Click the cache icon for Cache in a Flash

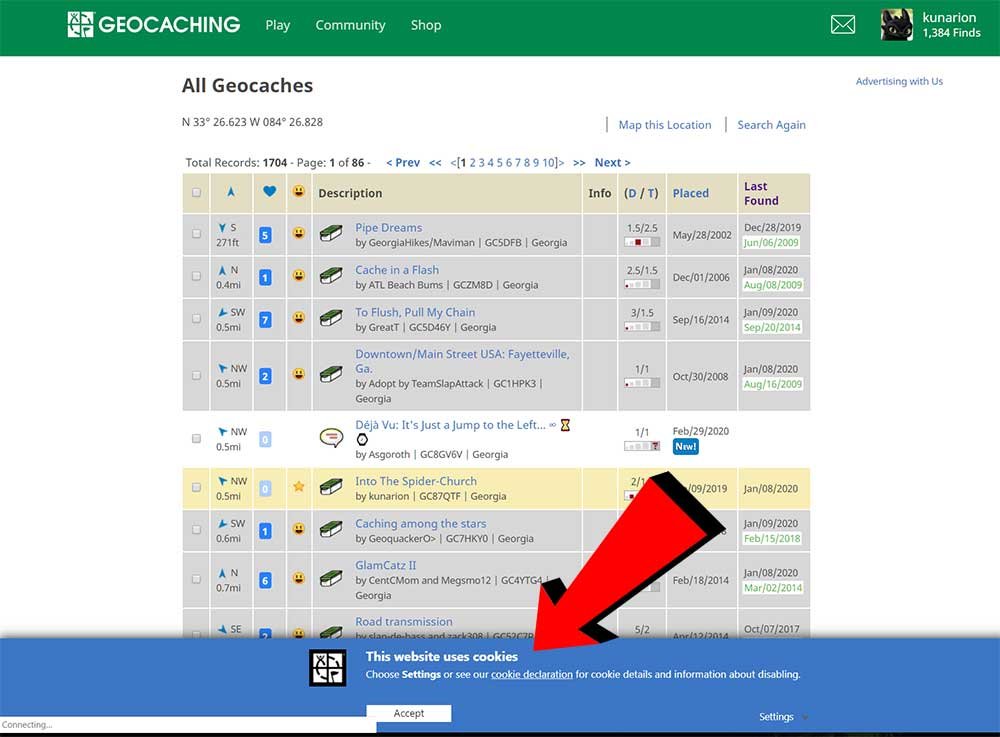pos(331,276)
